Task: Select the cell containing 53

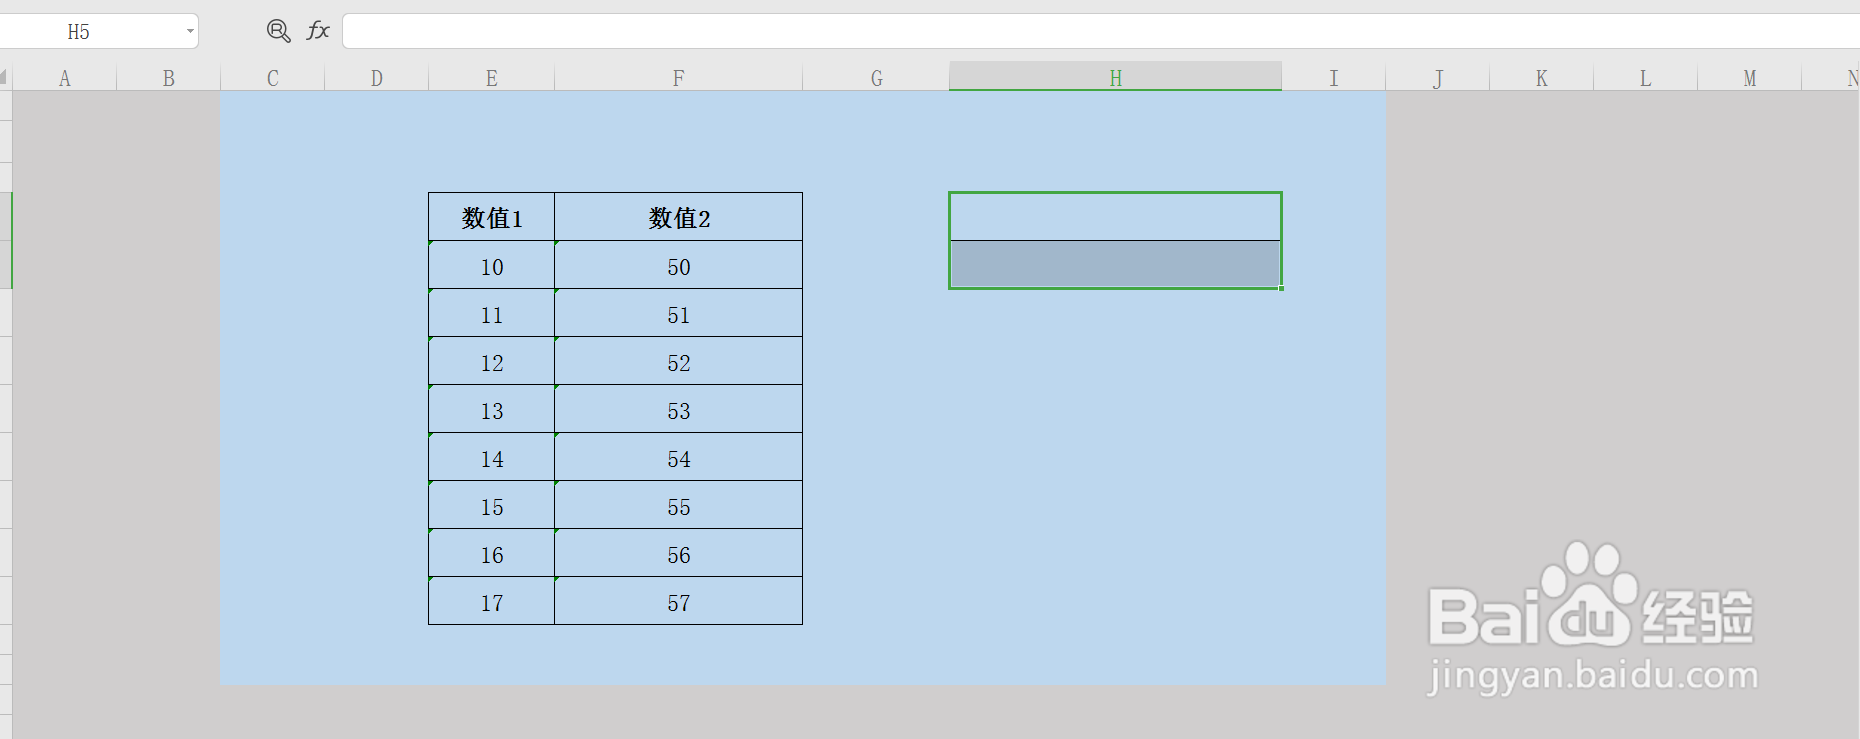Action: pyautogui.click(x=679, y=409)
